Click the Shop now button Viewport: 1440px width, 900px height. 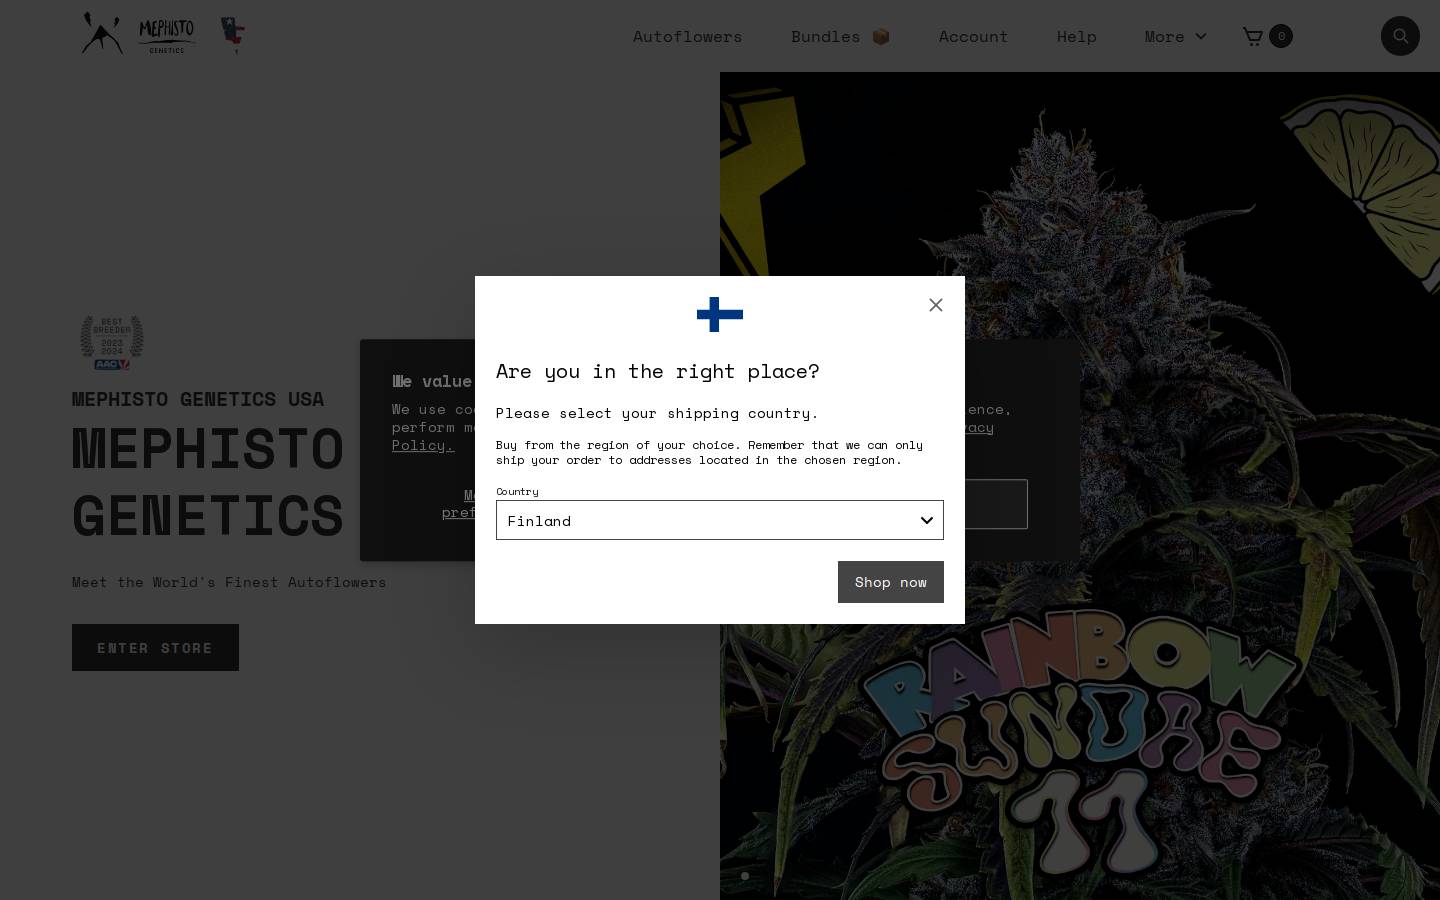coord(891,582)
